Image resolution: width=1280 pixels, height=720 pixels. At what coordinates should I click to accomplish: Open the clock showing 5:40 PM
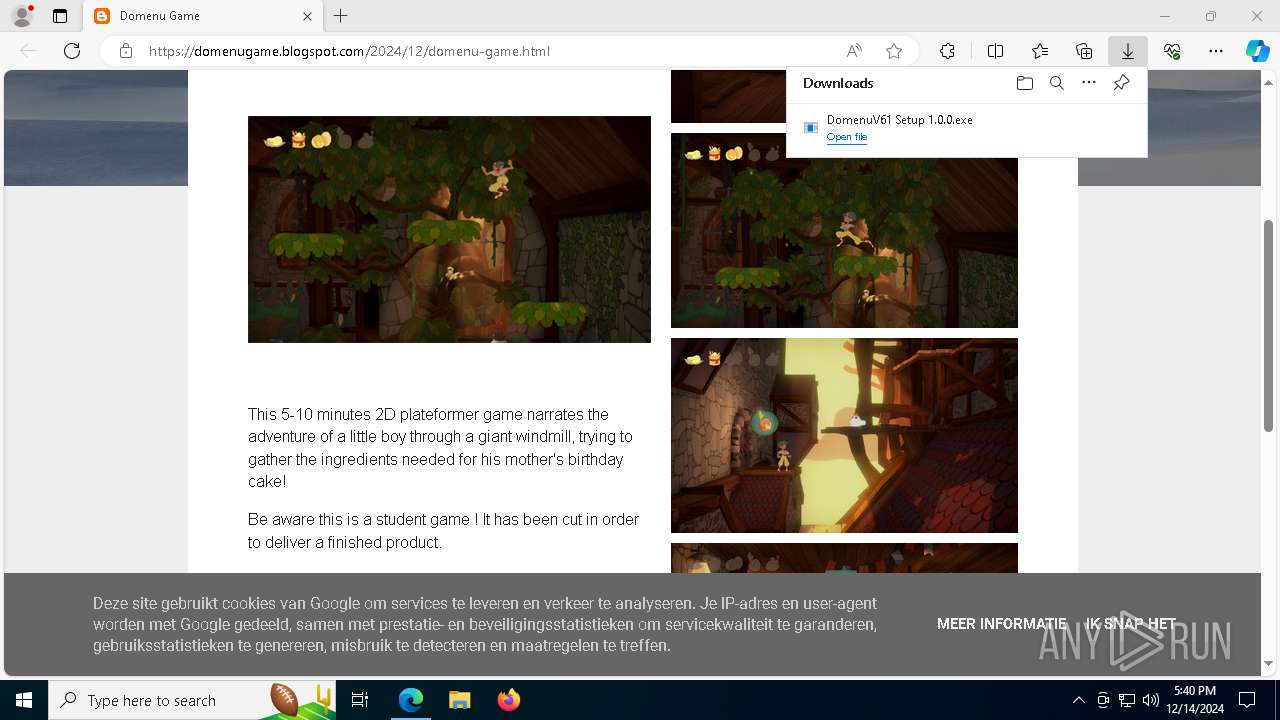[1194, 700]
